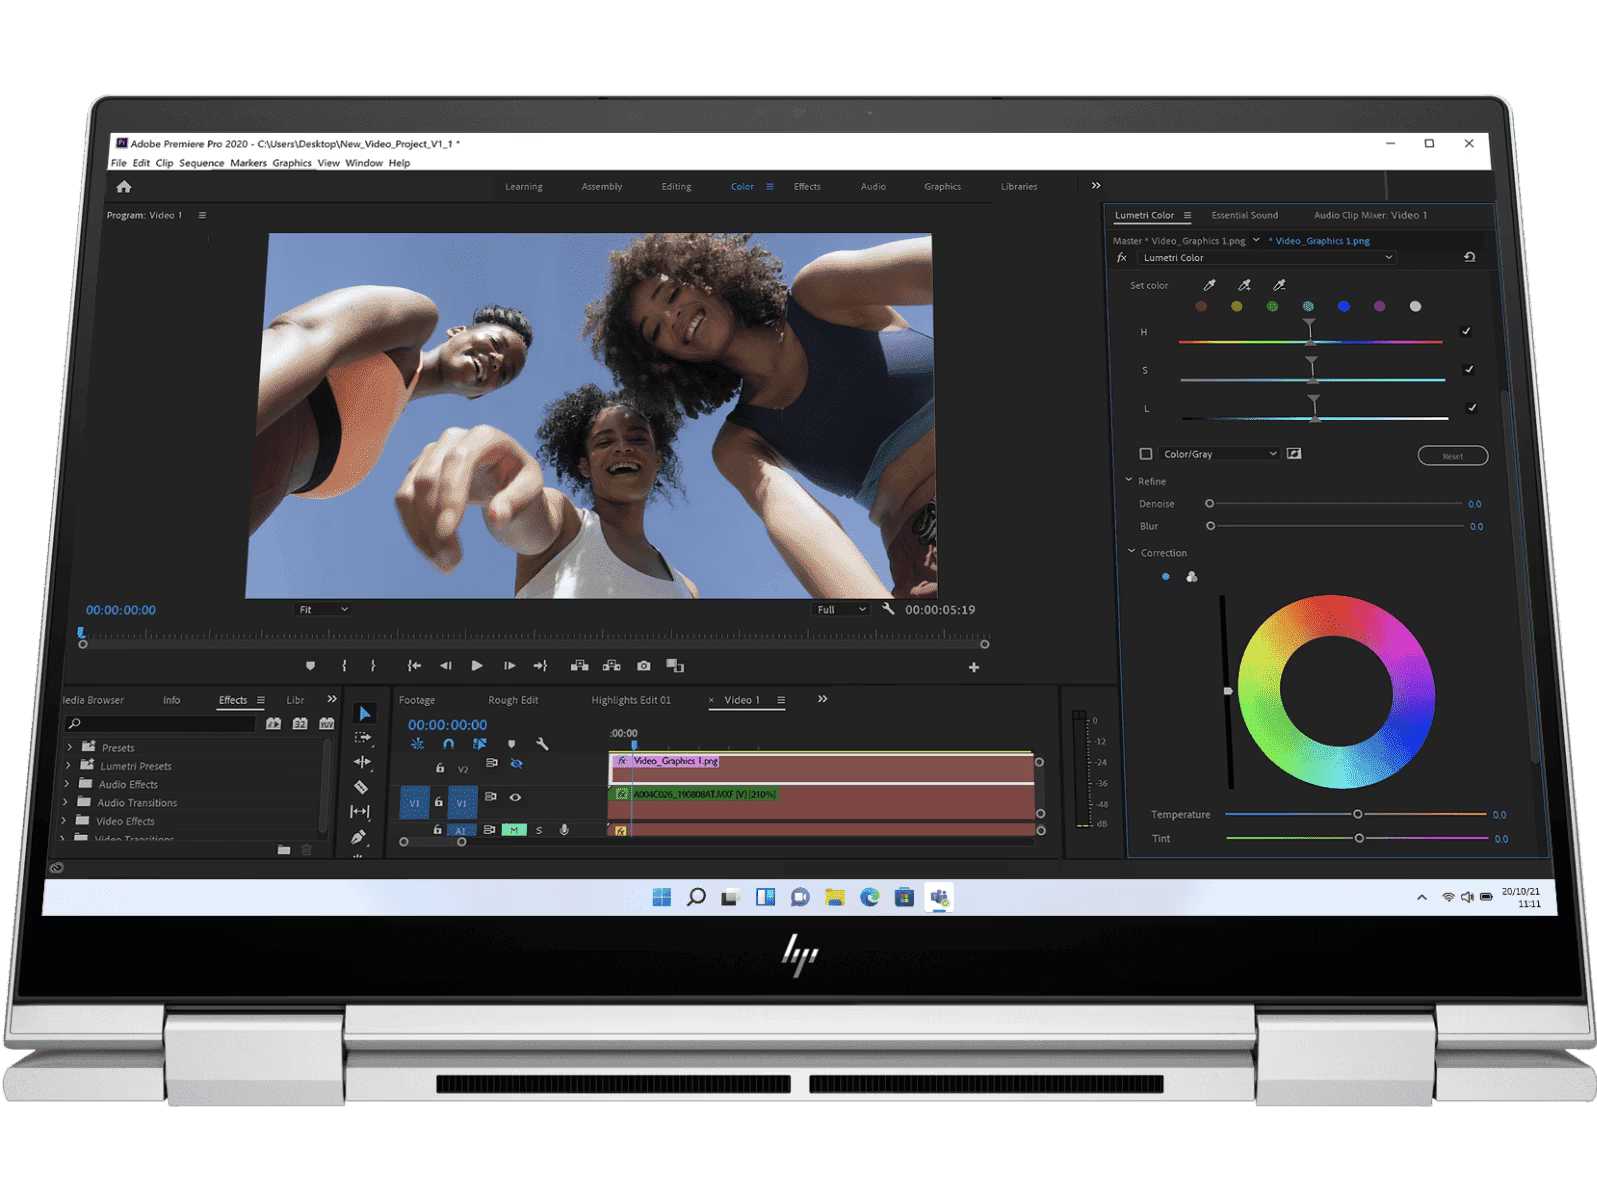Click the Lumetri Color reset effect arrow icon
The height and width of the screenshot is (1200, 1597).
[1469, 257]
